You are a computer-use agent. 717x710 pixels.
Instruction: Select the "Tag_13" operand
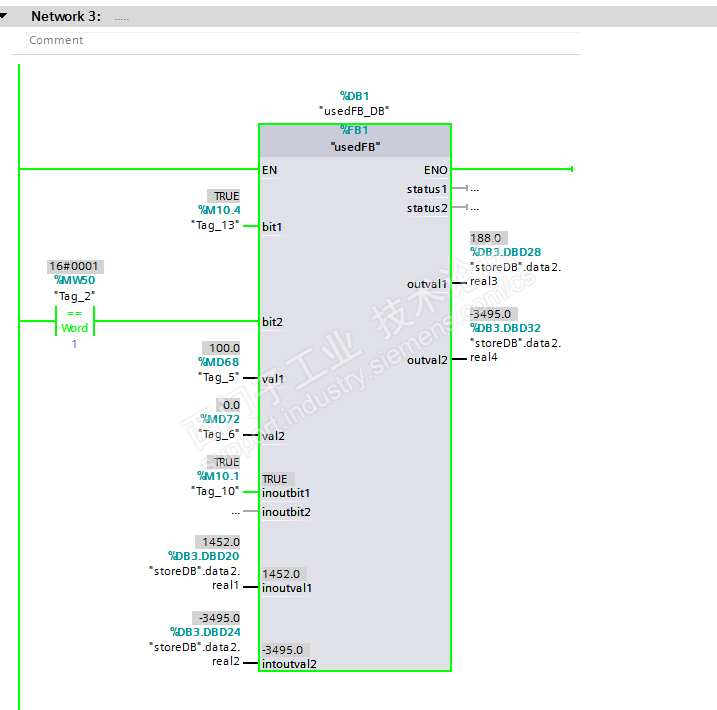[215, 225]
